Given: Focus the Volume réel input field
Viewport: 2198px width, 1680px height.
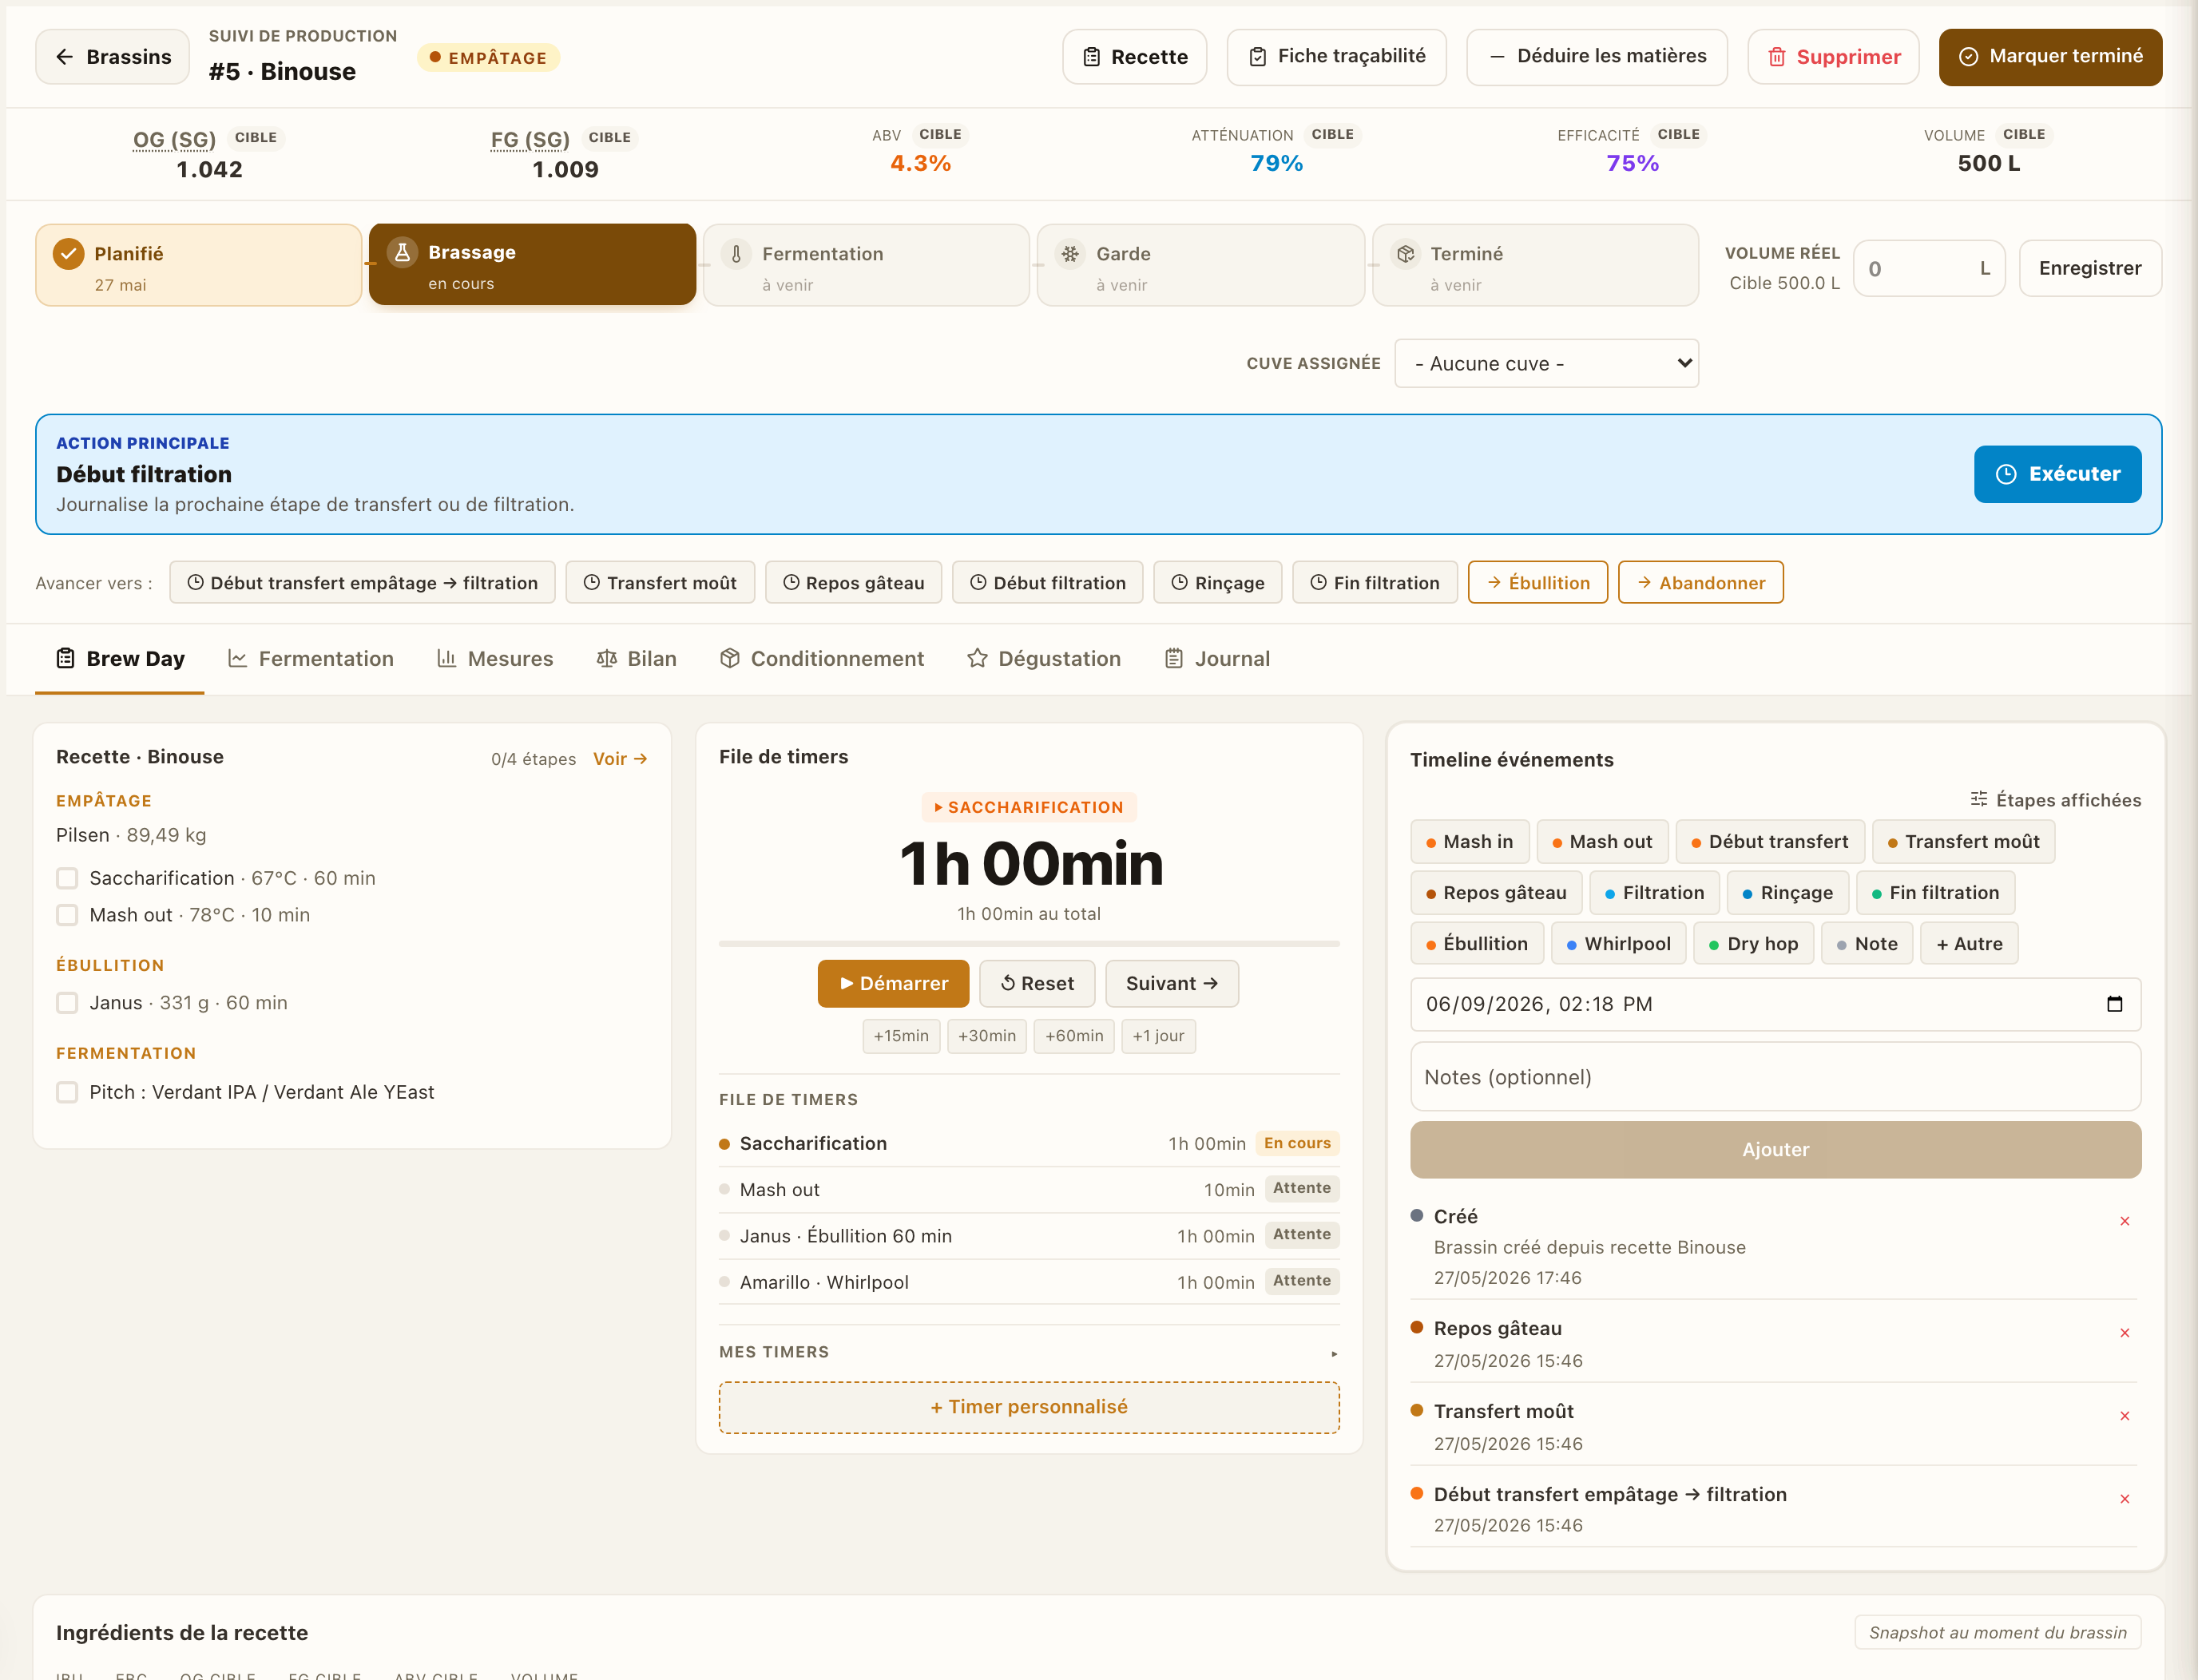Looking at the screenshot, I should (1928, 268).
